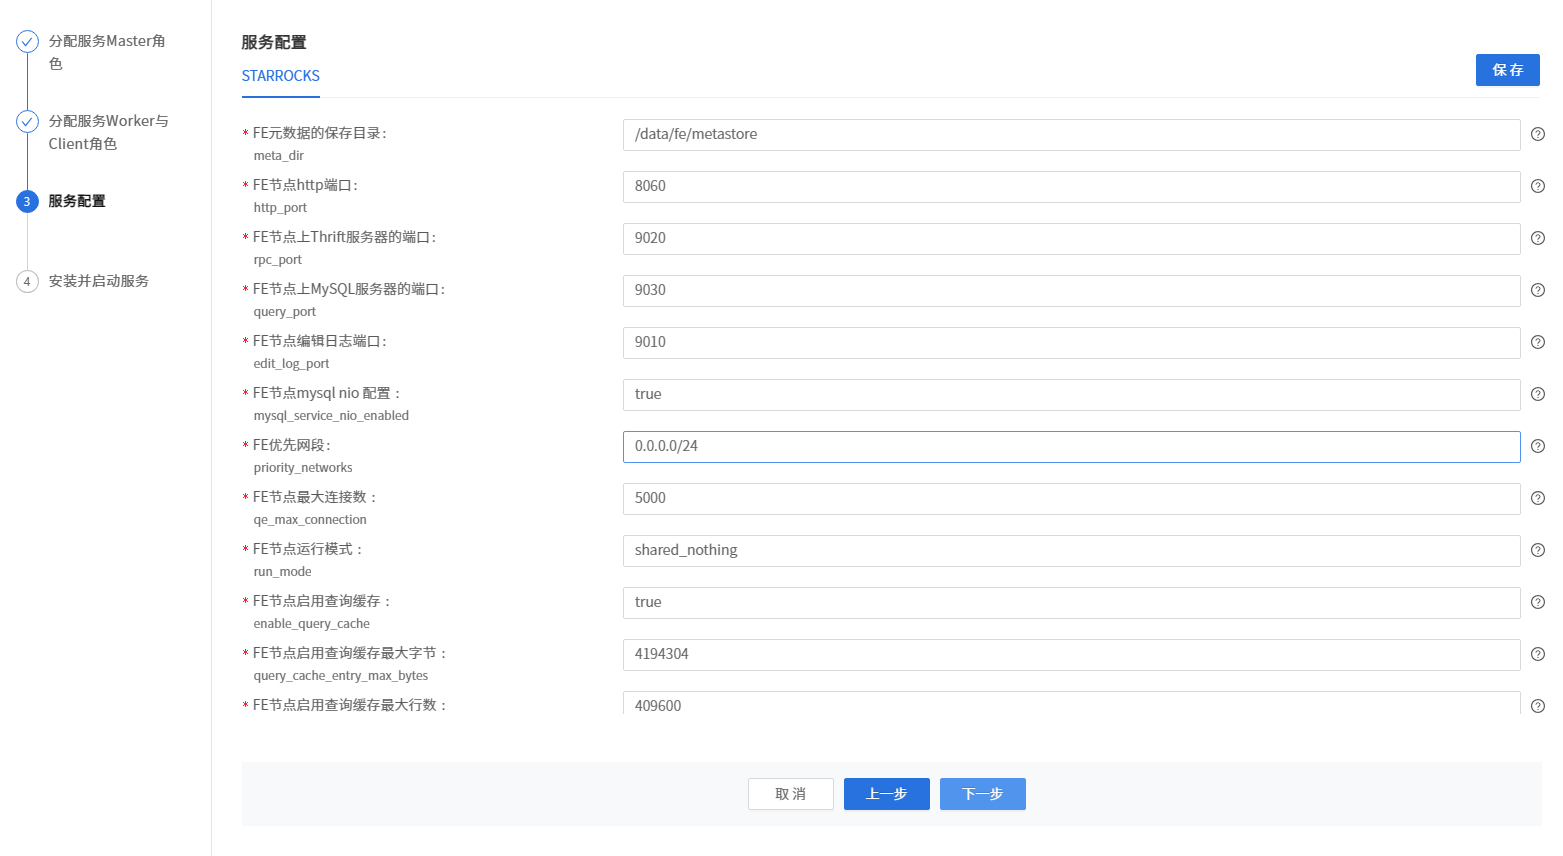The width and height of the screenshot is (1563, 856).
Task: Click label FE节点启用查询缓存最大字节
Action: coord(349,653)
